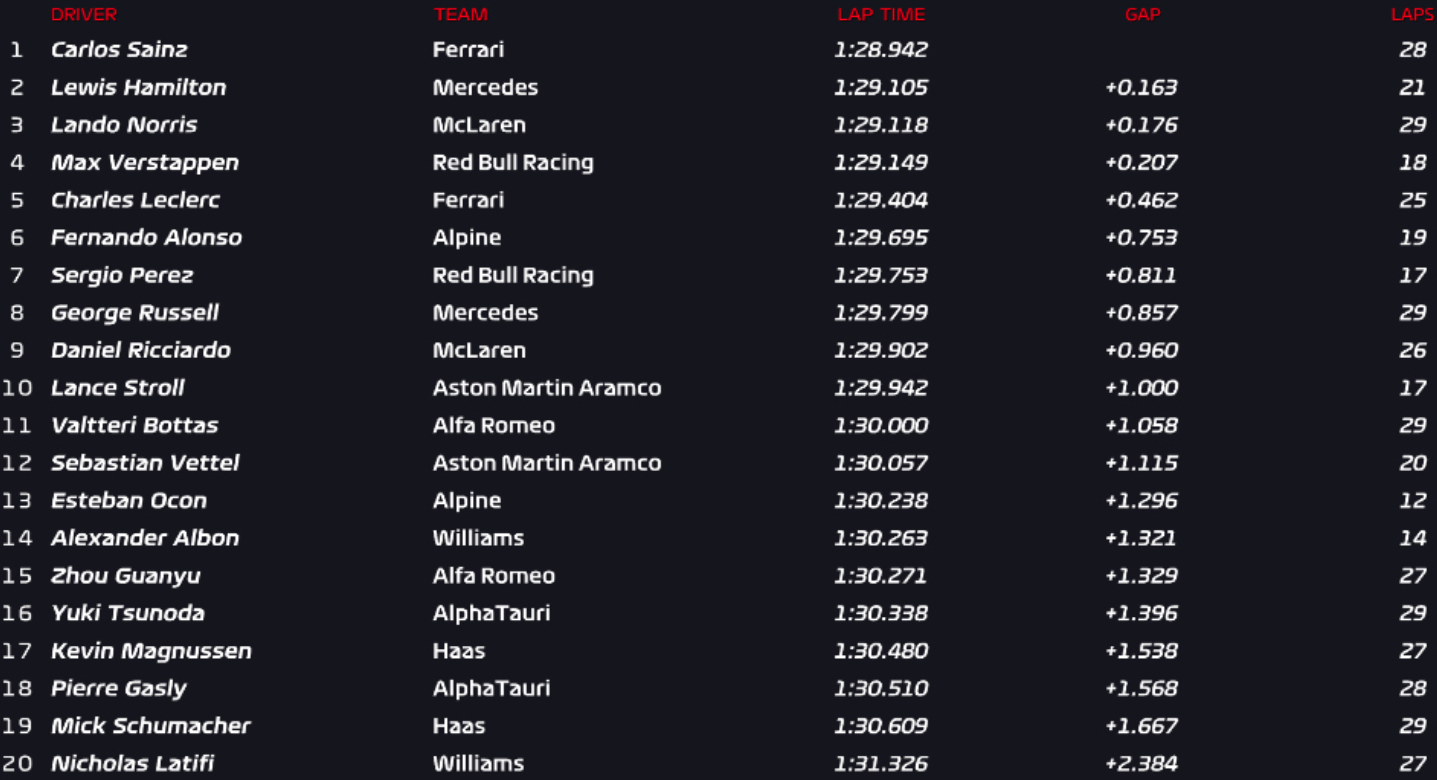Select the LAPS column header
Image resolution: width=1437 pixels, height=780 pixels.
[x=1413, y=14]
